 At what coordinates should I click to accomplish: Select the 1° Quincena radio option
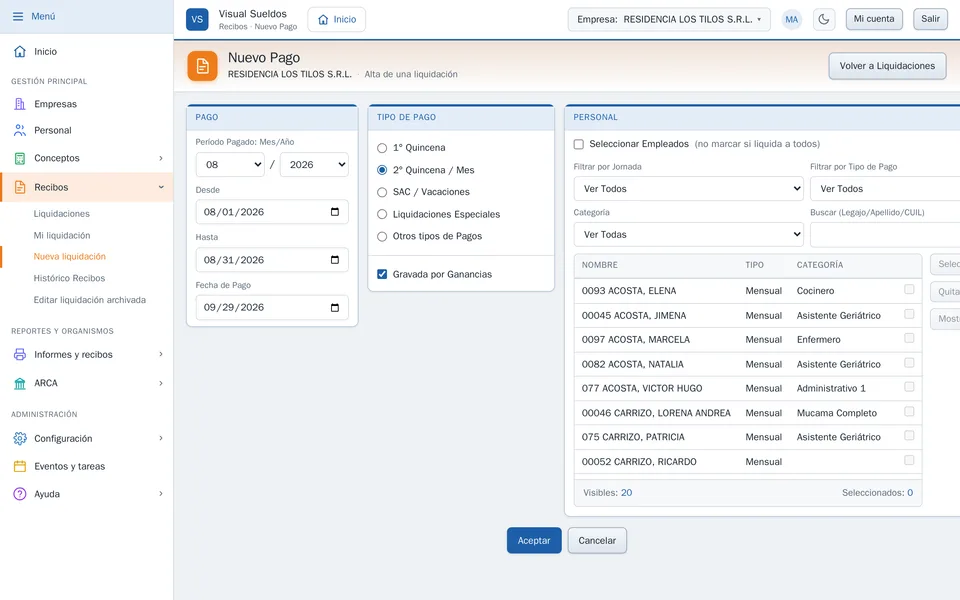point(382,148)
